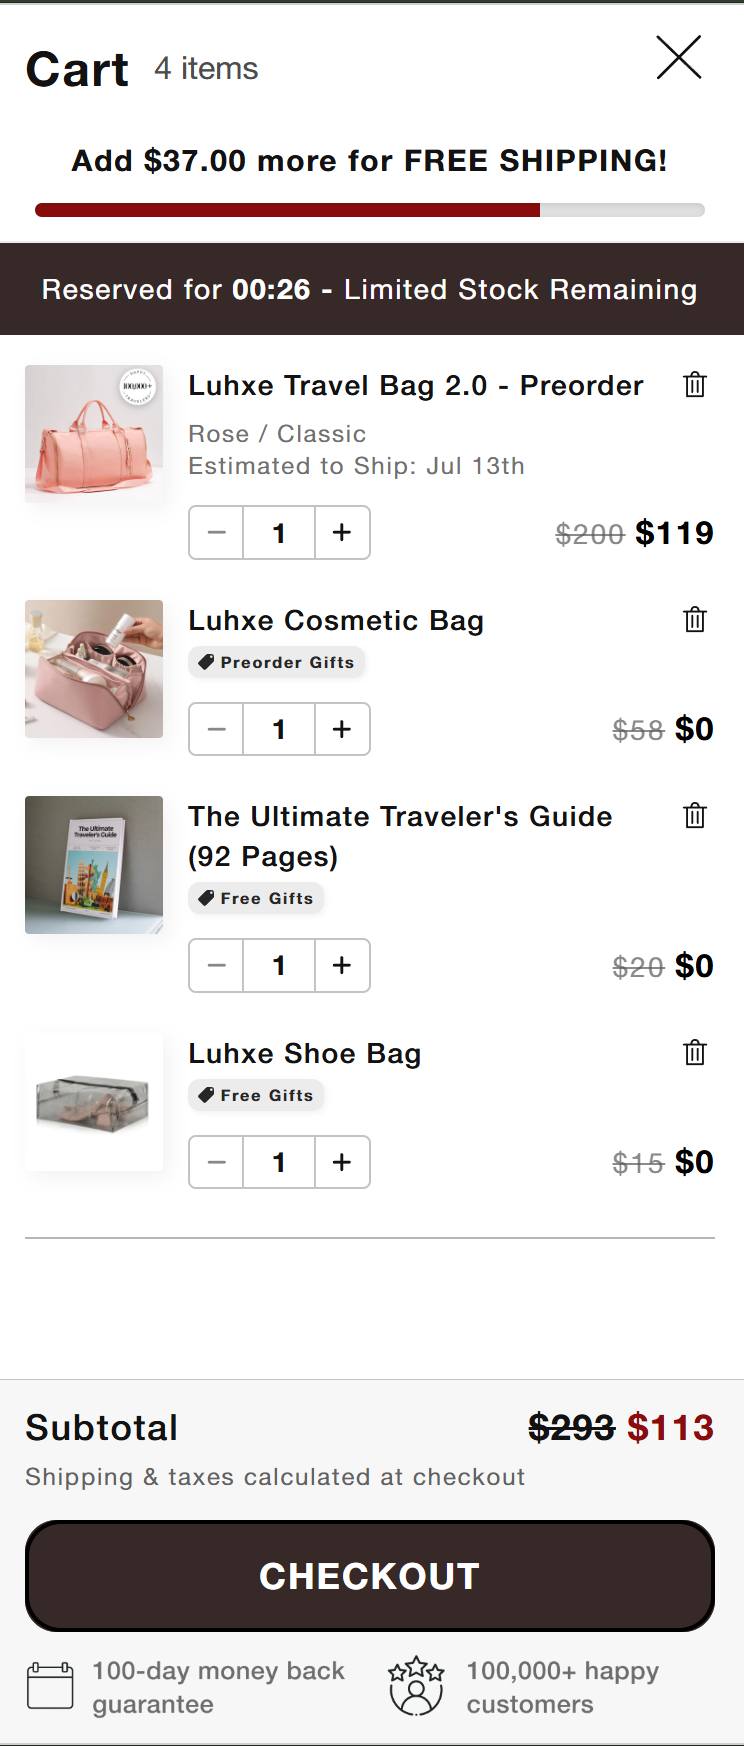Remove Luhxe Shoe Bag via trash icon
The image size is (744, 1746).
pyautogui.click(x=695, y=1052)
